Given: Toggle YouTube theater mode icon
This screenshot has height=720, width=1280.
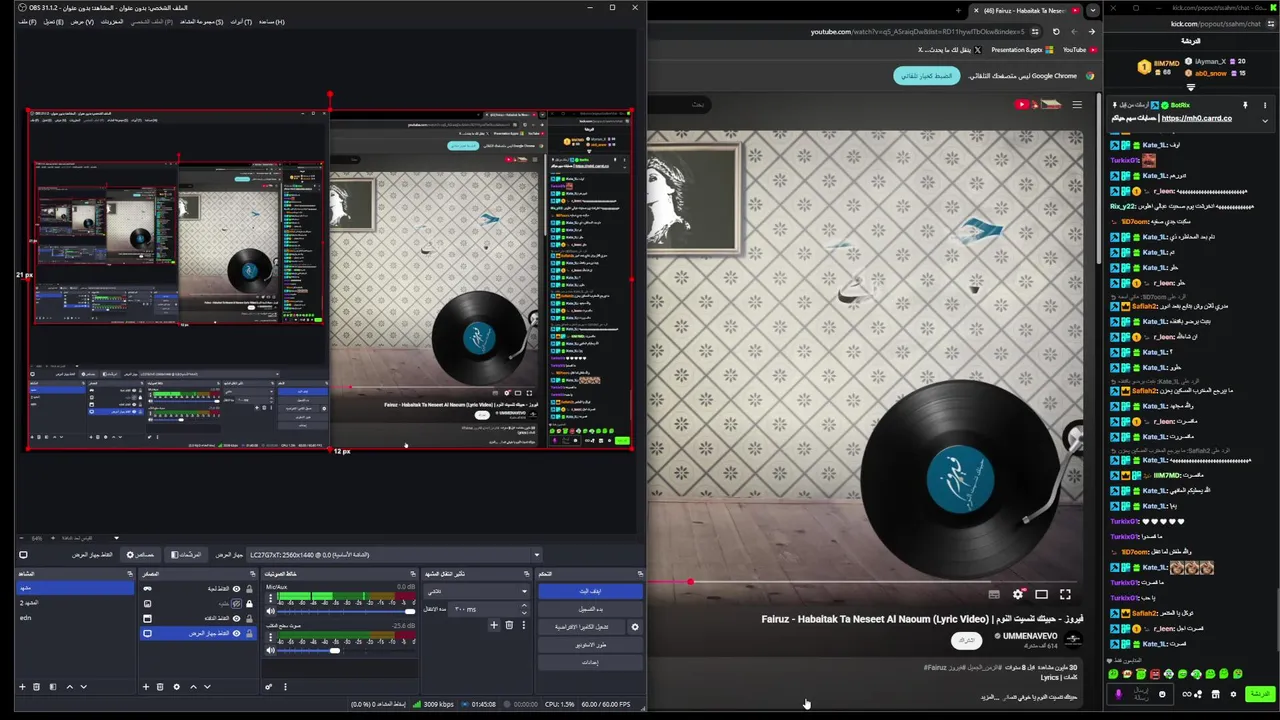Looking at the screenshot, I should 1041,594.
